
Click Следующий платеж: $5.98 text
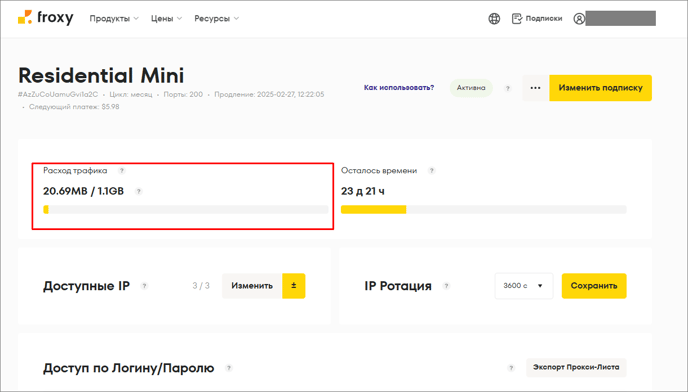[74, 107]
